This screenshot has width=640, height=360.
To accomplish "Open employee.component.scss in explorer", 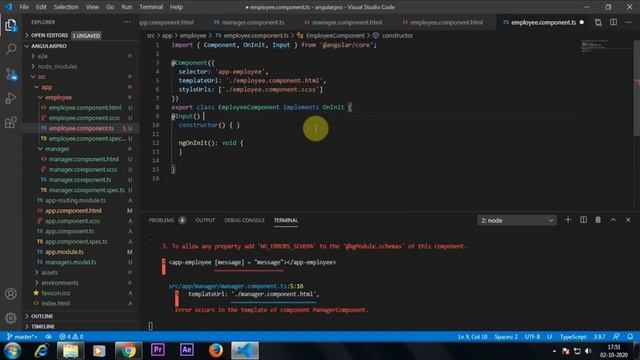I will tap(84, 118).
